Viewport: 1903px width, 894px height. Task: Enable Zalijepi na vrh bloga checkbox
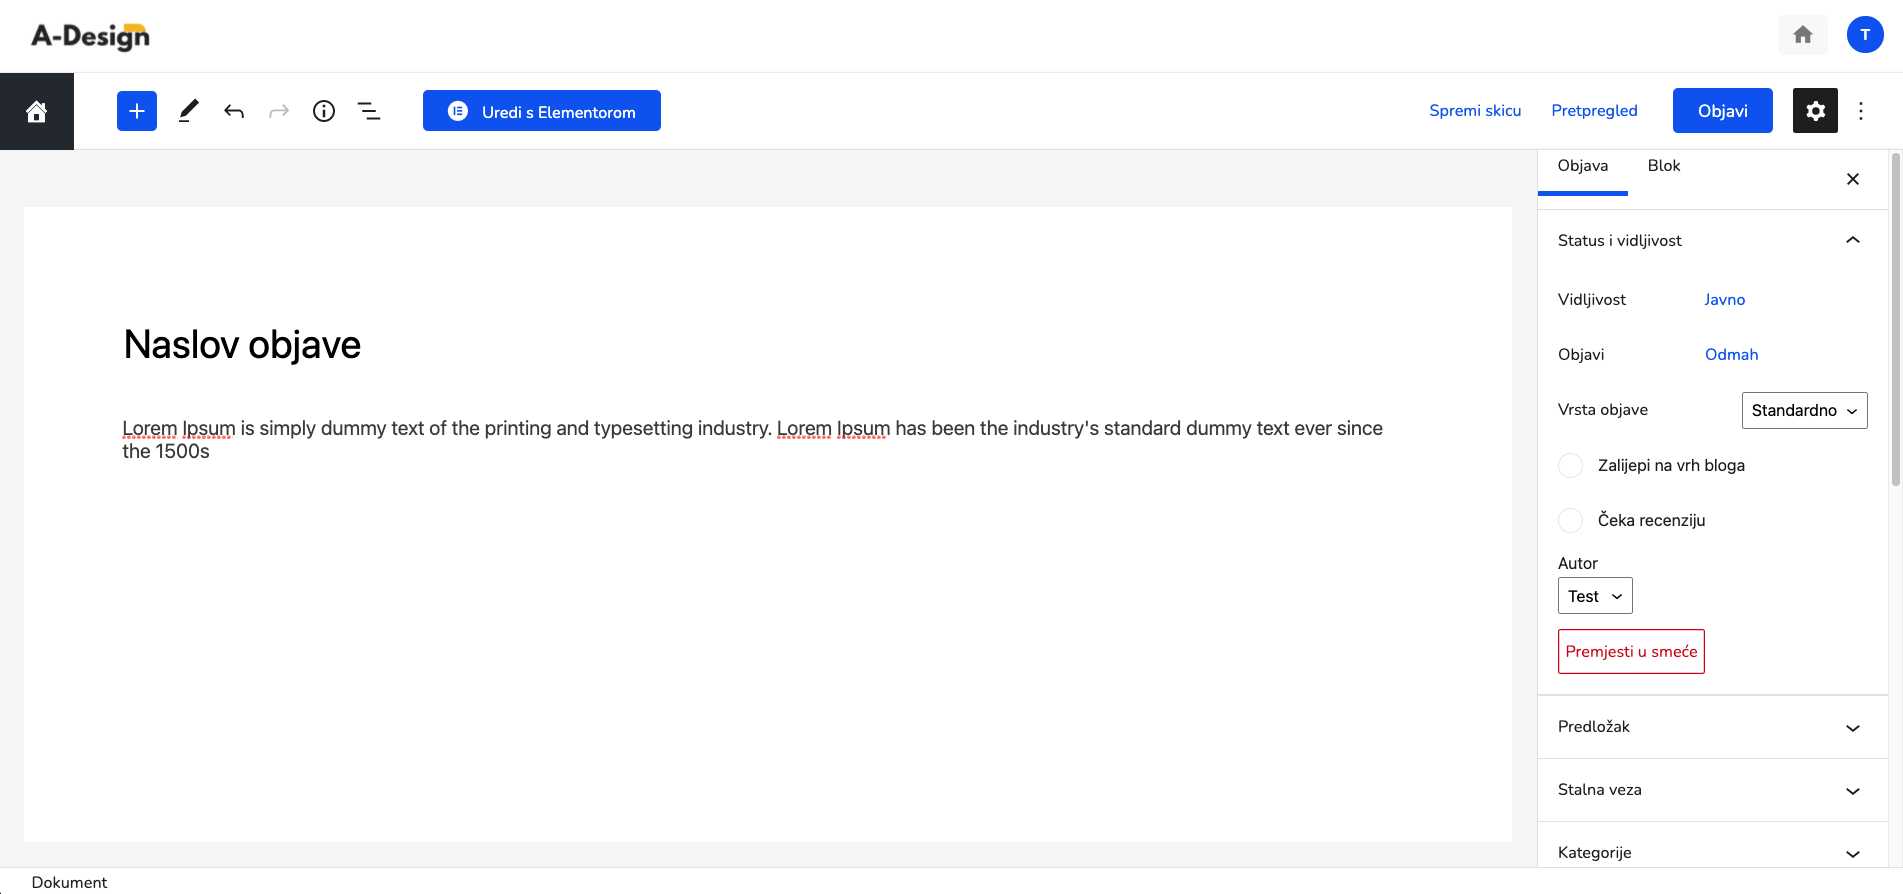pos(1571,465)
